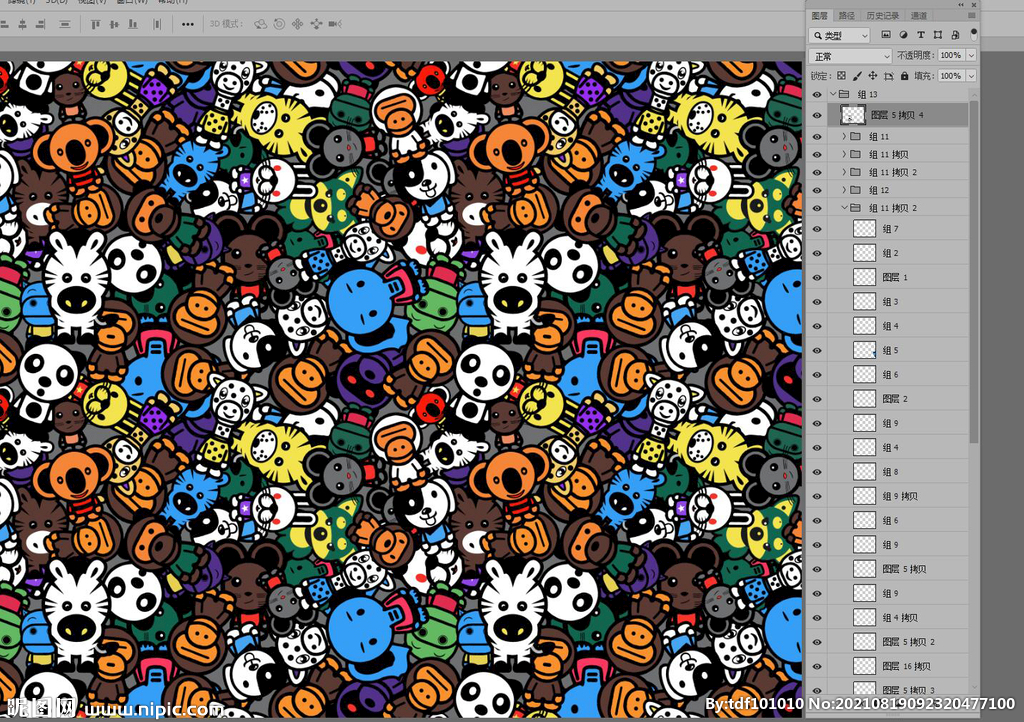Switch to the 路径 tab
1024x722 pixels.
pos(847,15)
